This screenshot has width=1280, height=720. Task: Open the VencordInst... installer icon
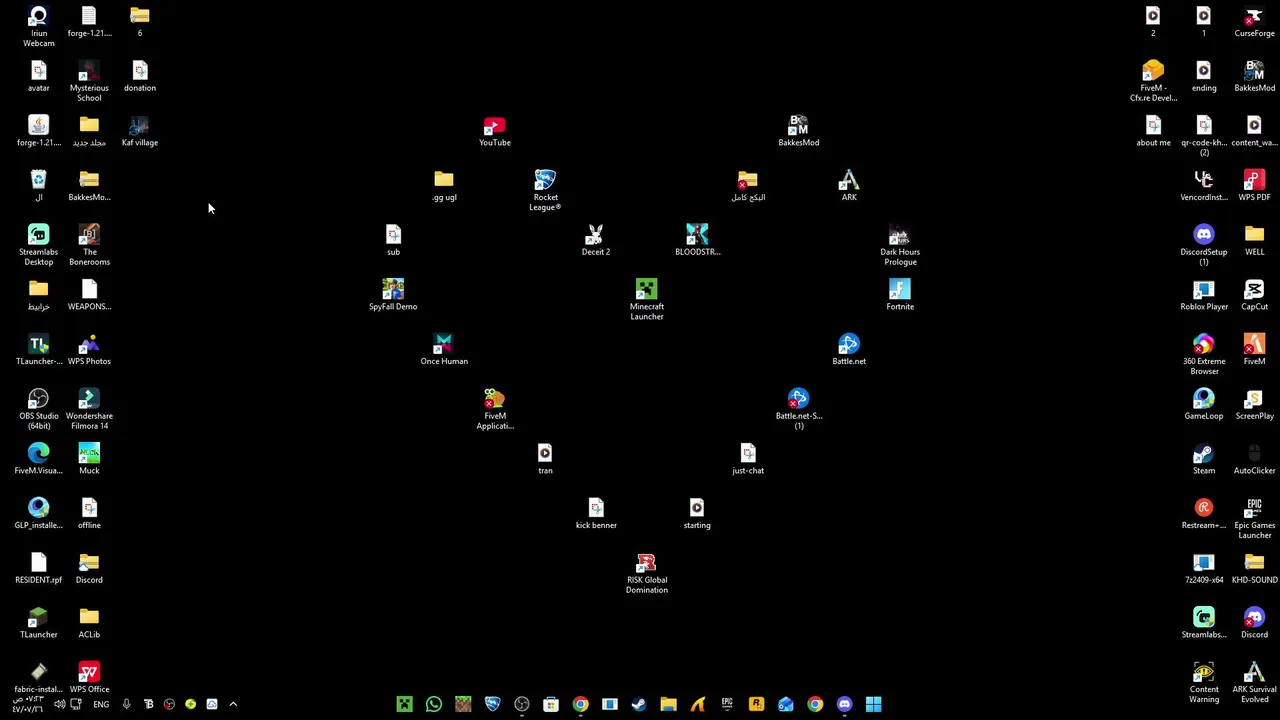(1204, 186)
